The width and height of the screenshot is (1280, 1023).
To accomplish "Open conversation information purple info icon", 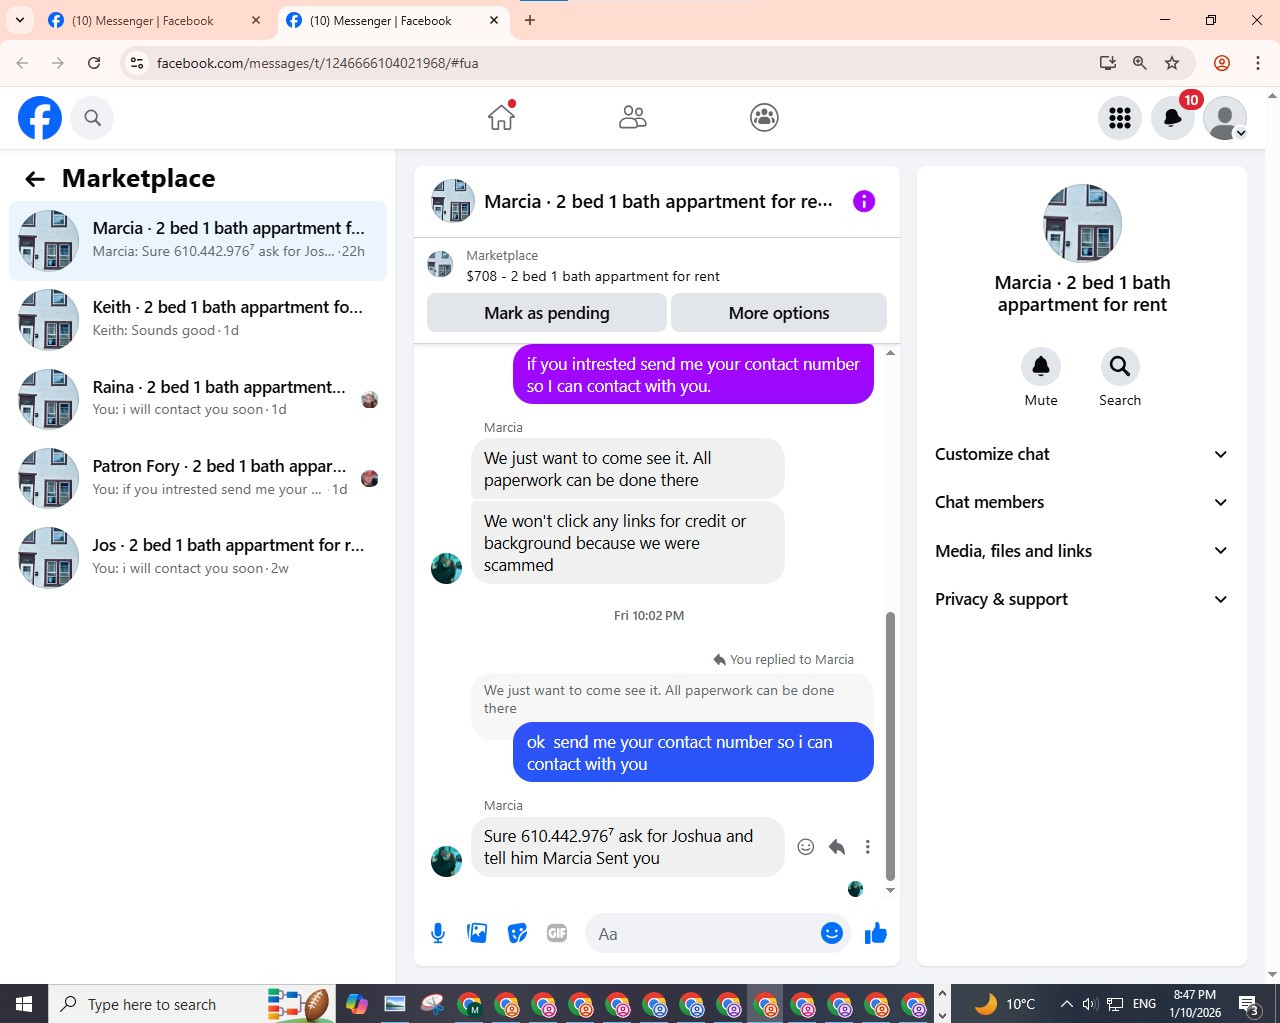I will click(864, 201).
